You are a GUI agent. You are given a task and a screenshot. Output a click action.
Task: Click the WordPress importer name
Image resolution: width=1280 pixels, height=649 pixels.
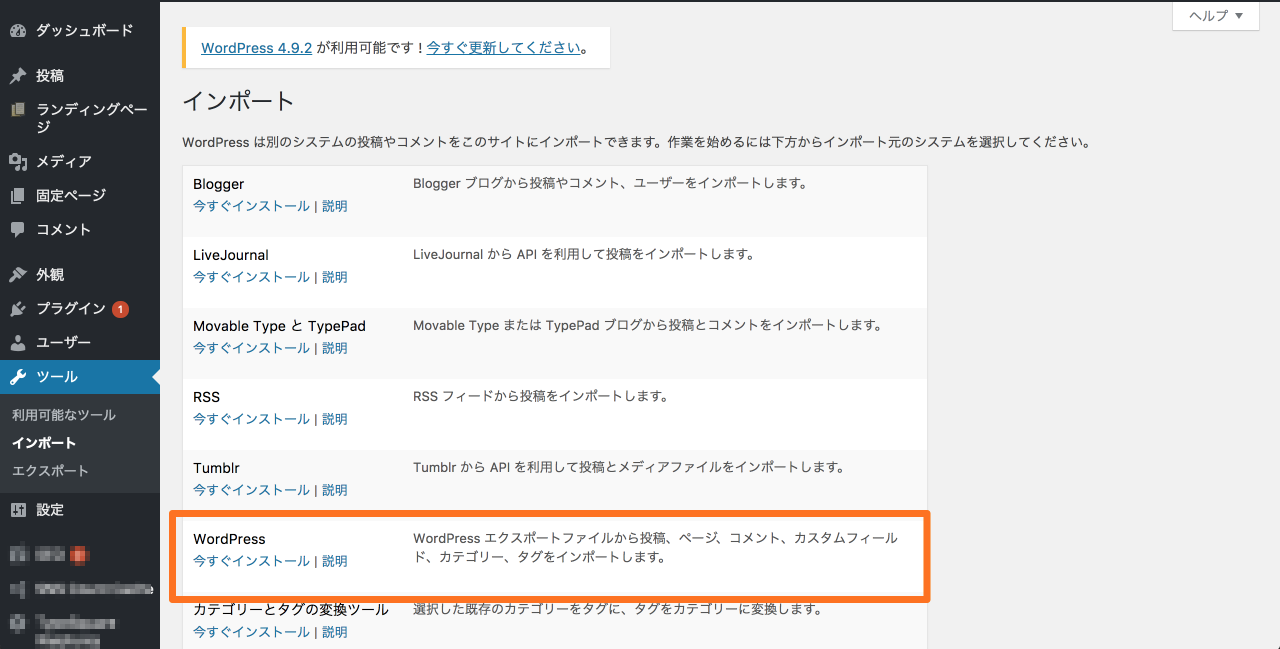click(x=229, y=539)
